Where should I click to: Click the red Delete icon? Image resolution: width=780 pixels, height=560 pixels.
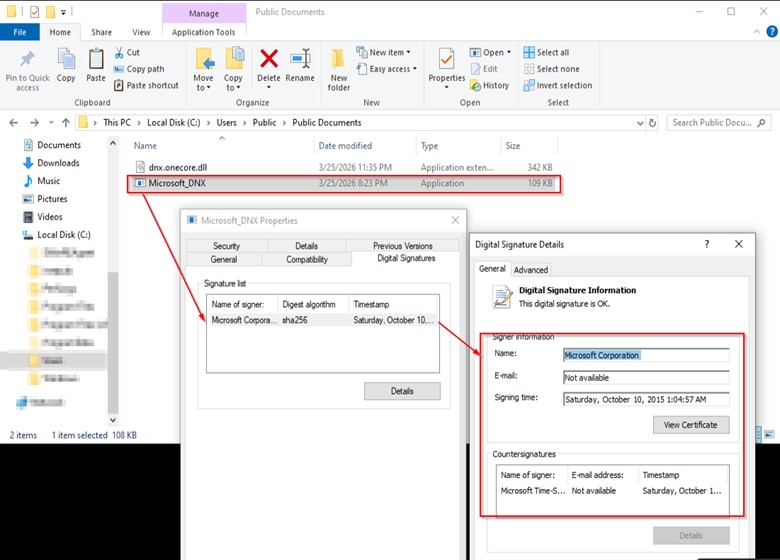click(269, 60)
